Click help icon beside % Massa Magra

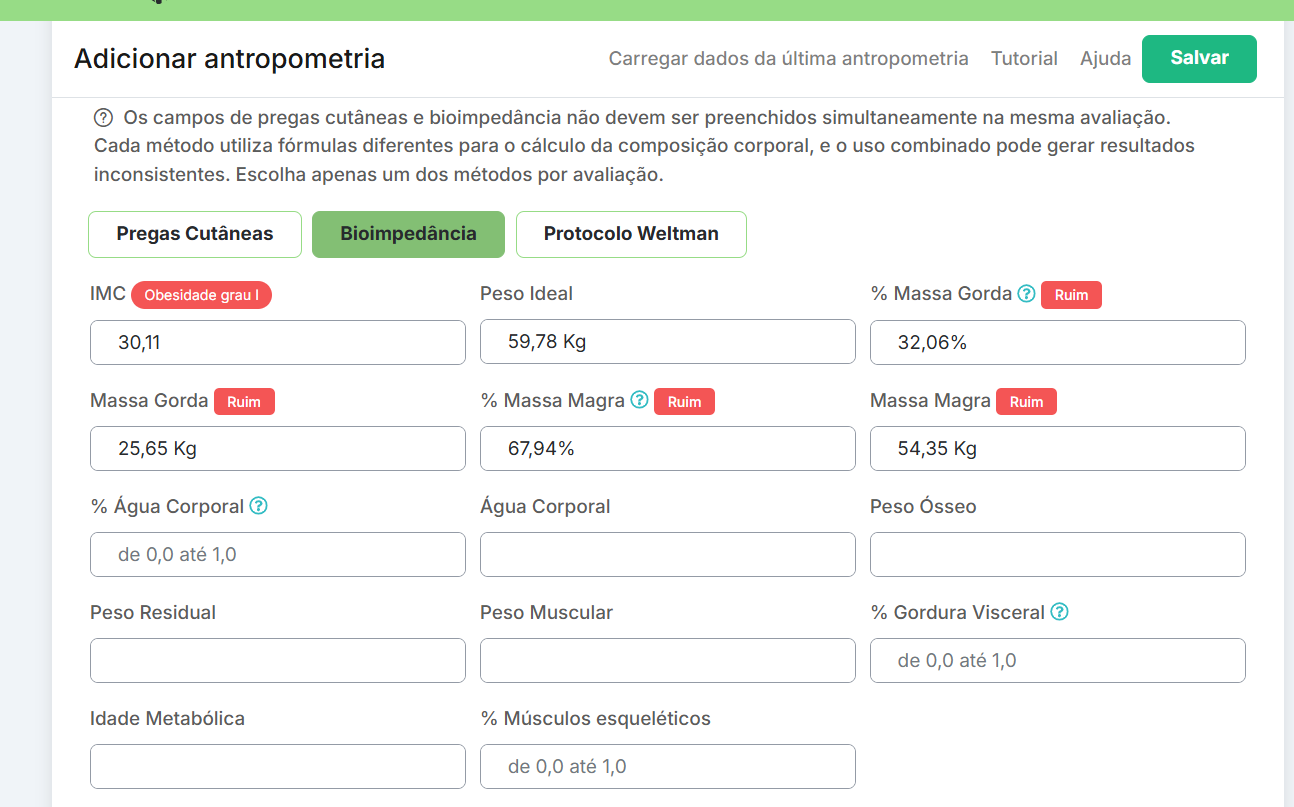pos(640,401)
